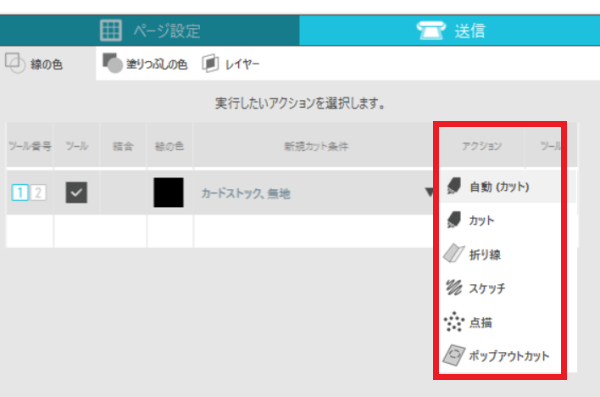Switch to the ページ設定 tab

tap(150, 30)
